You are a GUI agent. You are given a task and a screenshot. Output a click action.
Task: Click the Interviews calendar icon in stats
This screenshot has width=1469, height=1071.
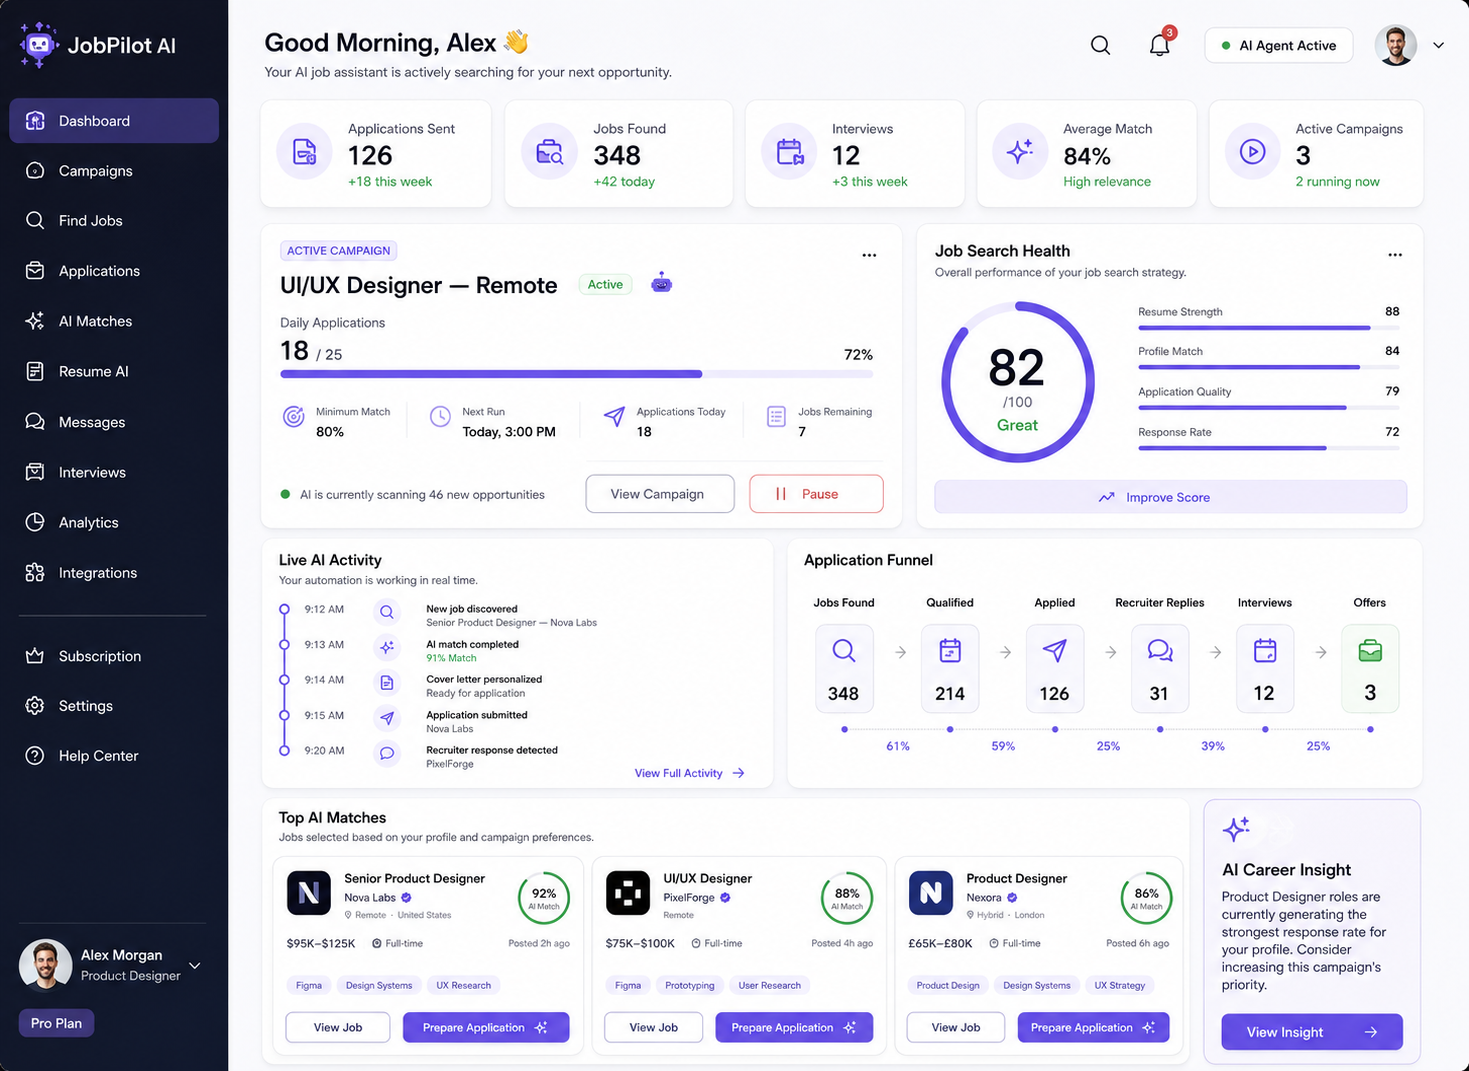[789, 152]
